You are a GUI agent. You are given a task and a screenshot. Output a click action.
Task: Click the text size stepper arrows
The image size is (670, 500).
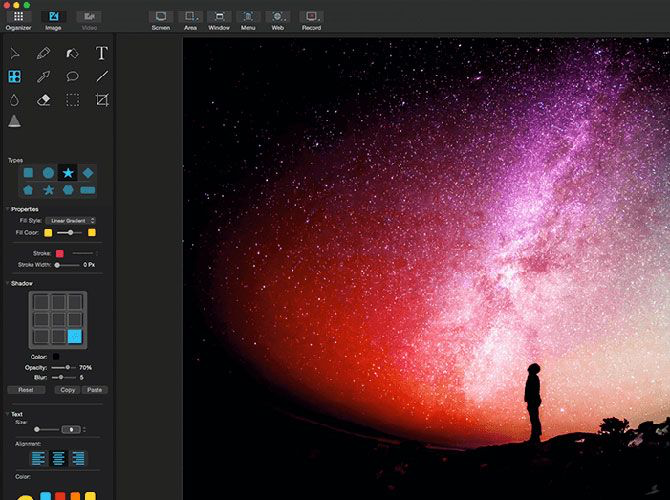84,429
